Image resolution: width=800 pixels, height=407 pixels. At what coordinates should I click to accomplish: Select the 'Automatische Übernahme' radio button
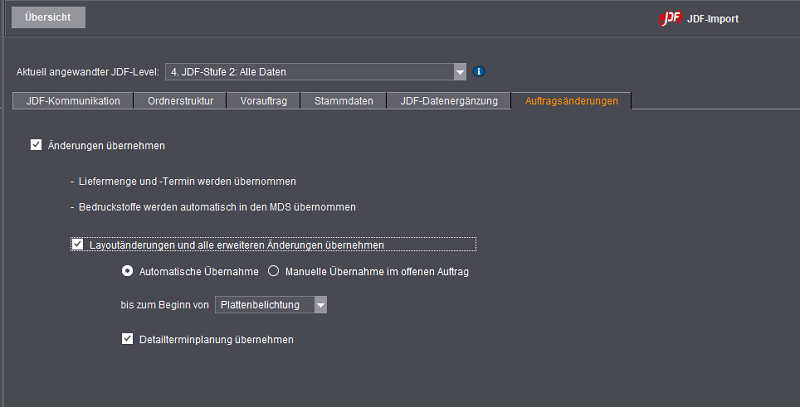[x=127, y=271]
